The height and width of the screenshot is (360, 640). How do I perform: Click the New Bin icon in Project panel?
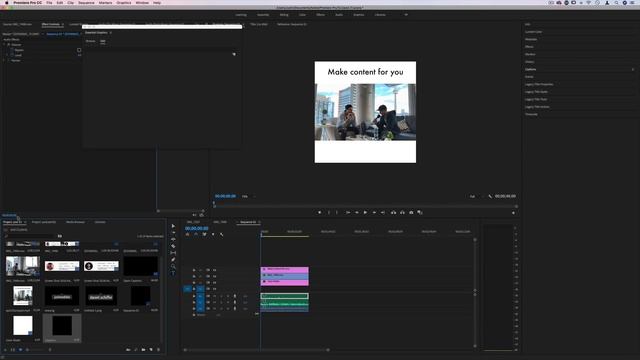(x=143, y=350)
